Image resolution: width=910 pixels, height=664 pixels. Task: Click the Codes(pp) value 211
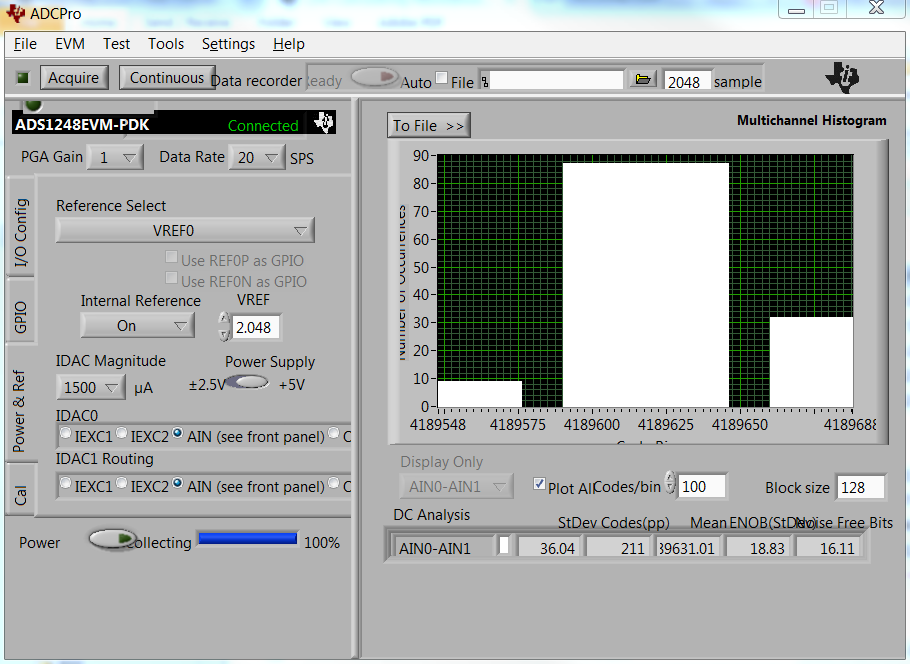pyautogui.click(x=618, y=548)
